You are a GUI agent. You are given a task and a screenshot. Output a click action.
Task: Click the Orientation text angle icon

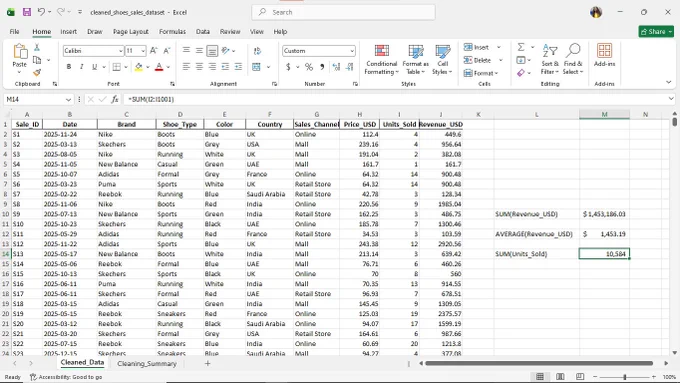[x=226, y=51]
